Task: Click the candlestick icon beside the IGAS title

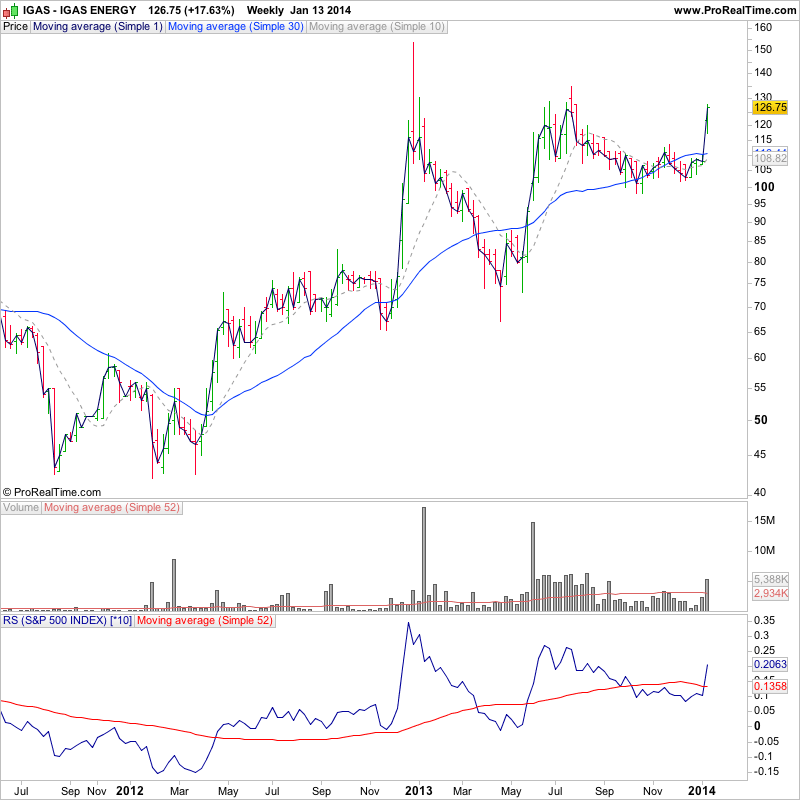Action: coord(11,10)
